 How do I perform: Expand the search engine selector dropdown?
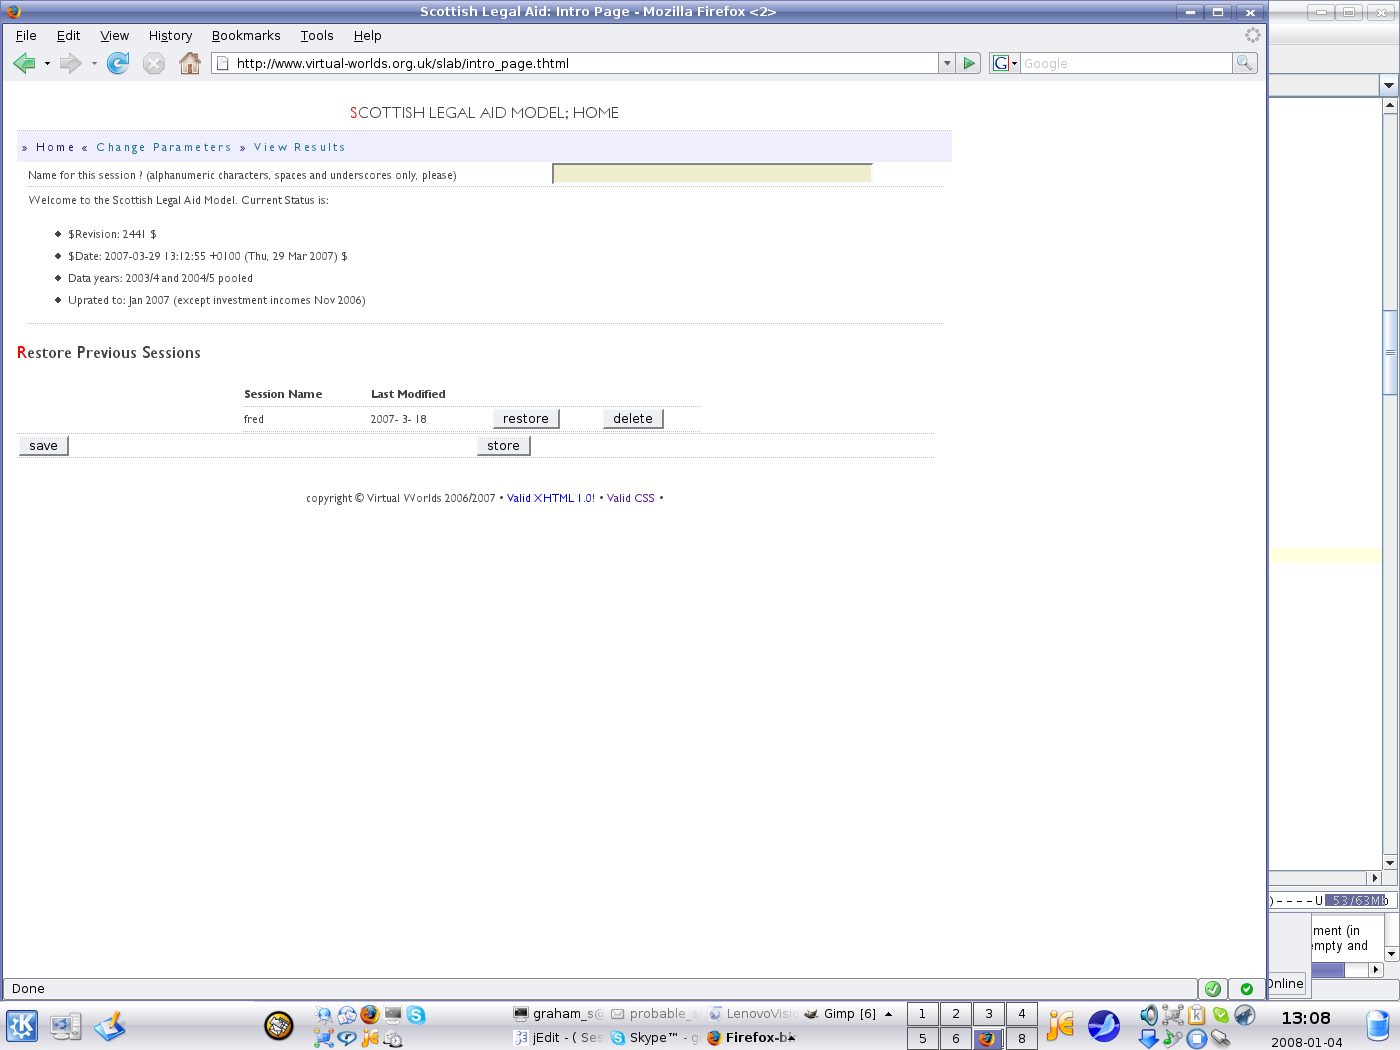(1004, 63)
